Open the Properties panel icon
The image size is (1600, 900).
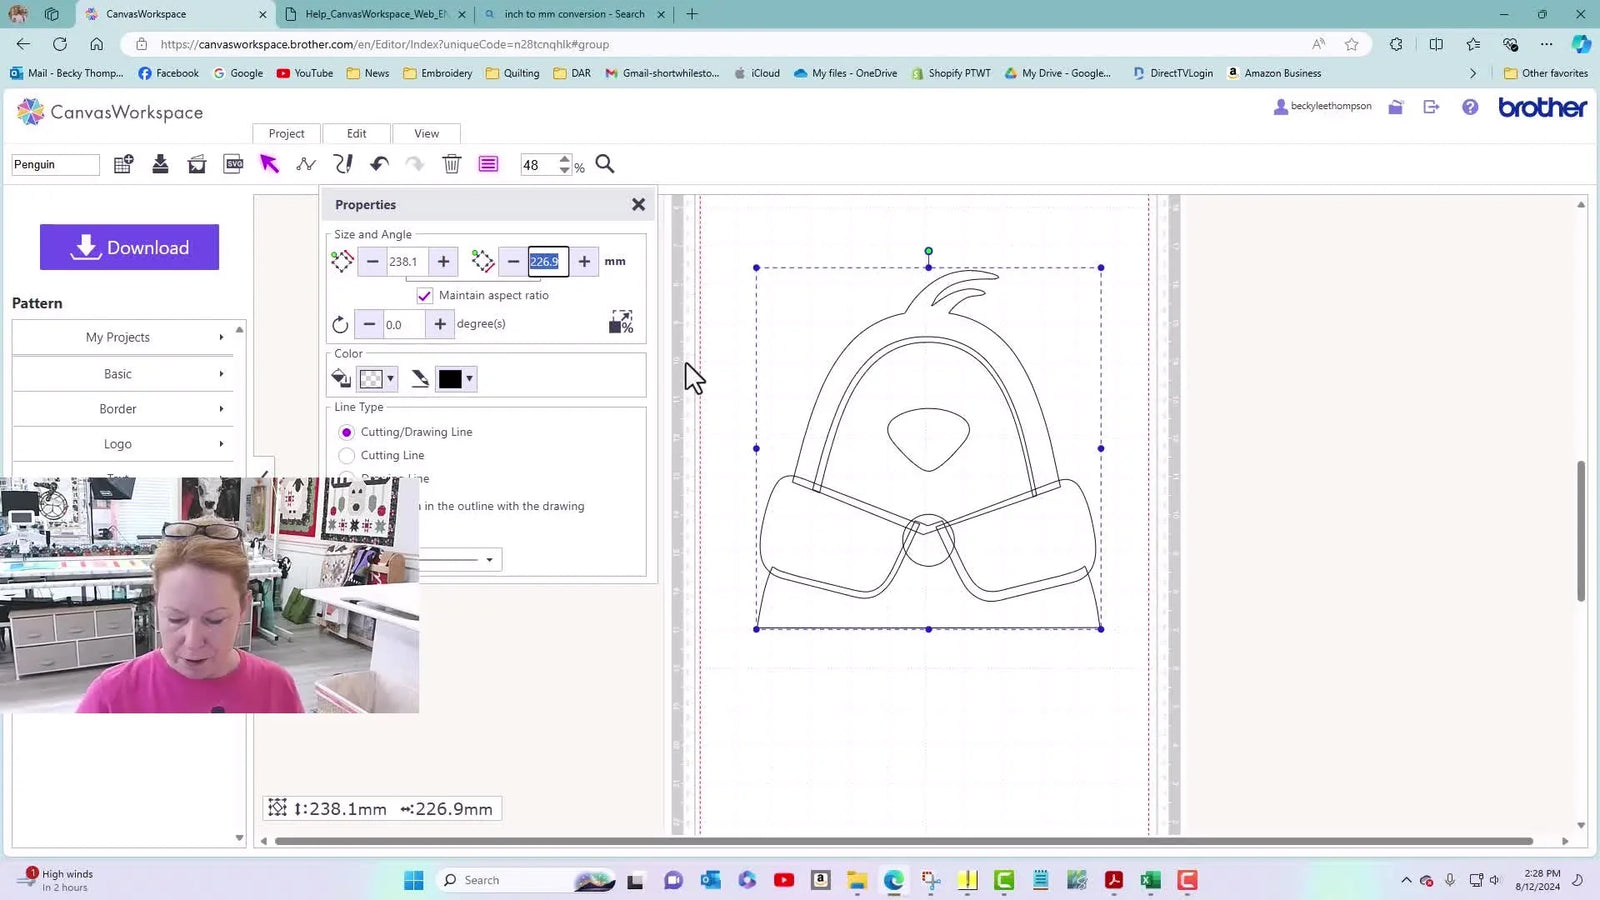pyautogui.click(x=487, y=164)
